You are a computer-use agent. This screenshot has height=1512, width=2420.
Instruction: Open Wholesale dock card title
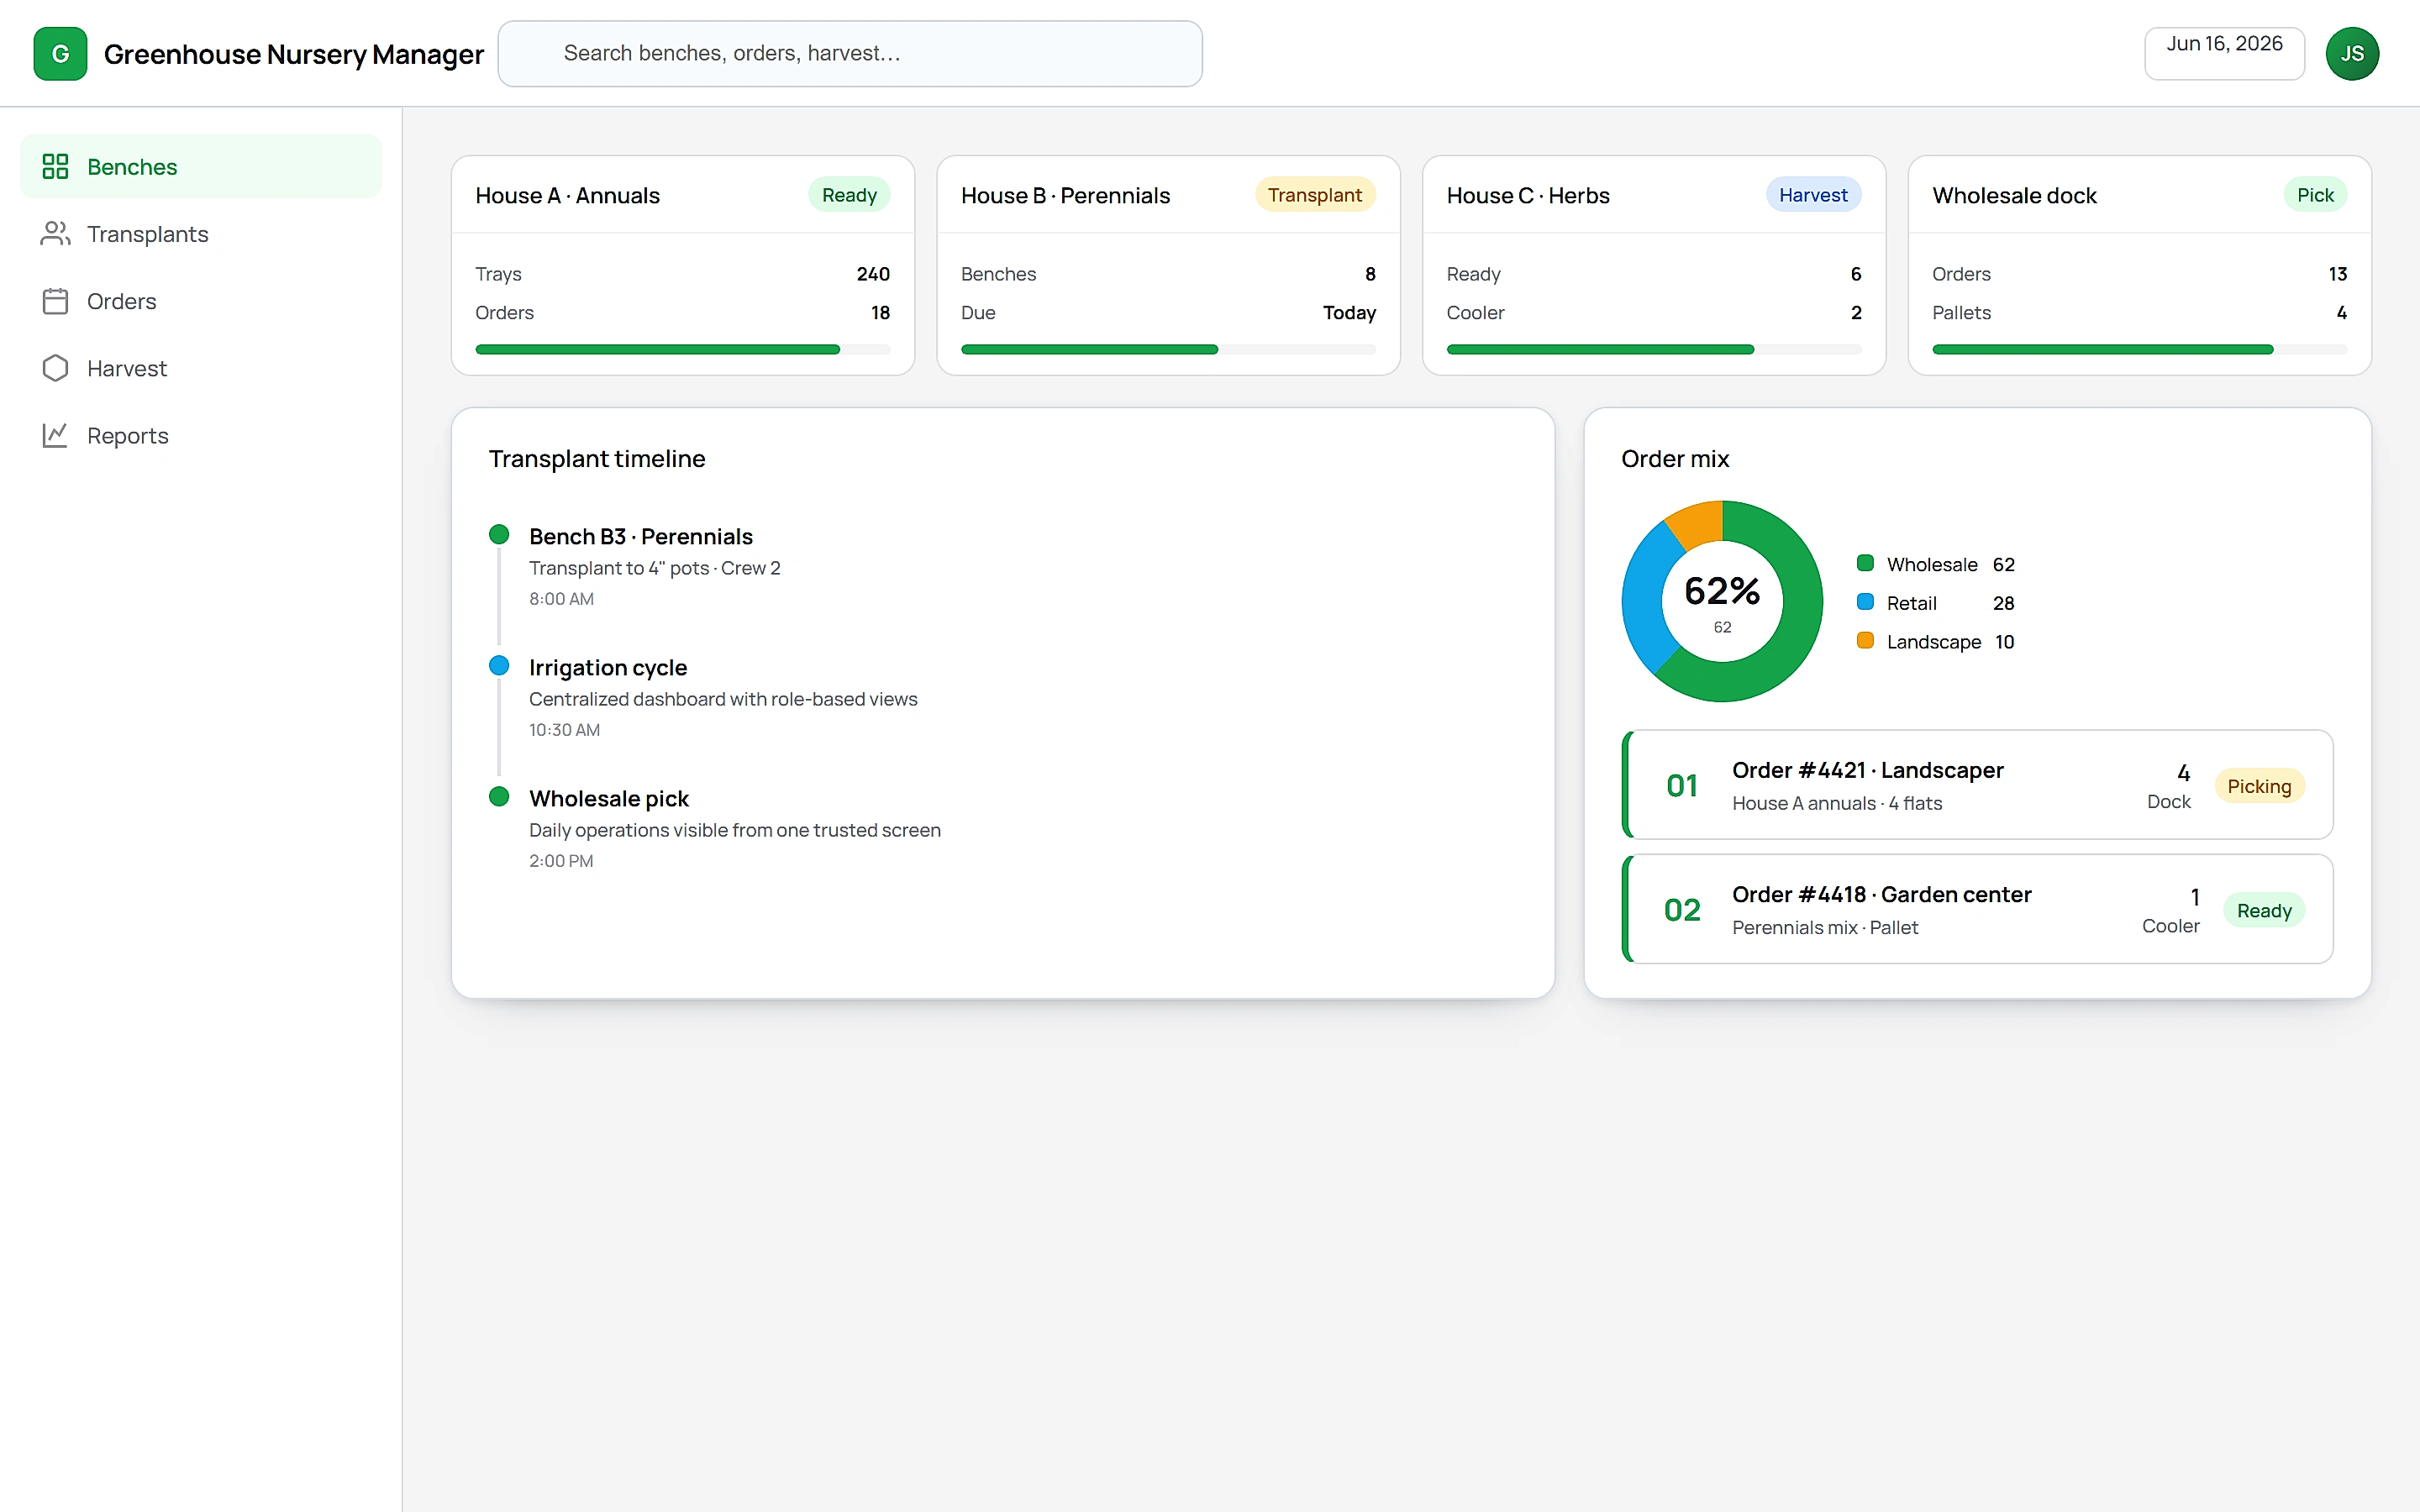tap(2014, 195)
